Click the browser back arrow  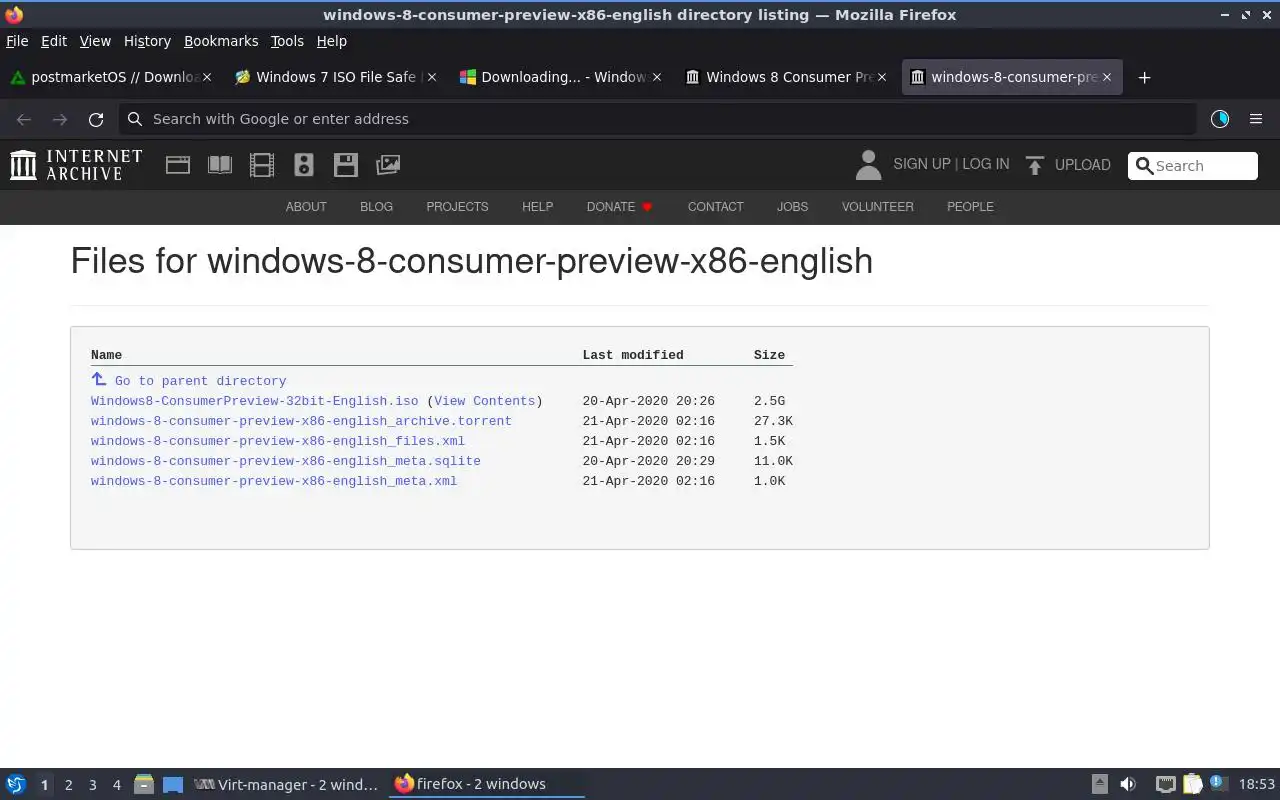(x=24, y=119)
